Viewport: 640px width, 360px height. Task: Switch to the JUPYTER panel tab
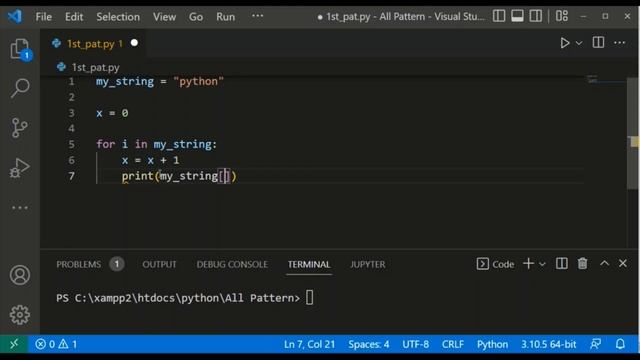pyautogui.click(x=368, y=264)
